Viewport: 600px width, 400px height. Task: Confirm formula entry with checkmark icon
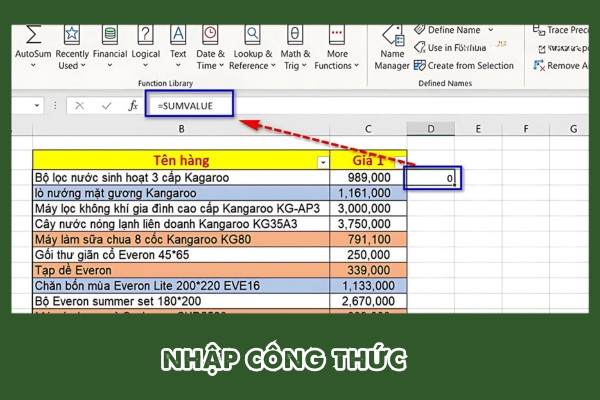(107, 106)
